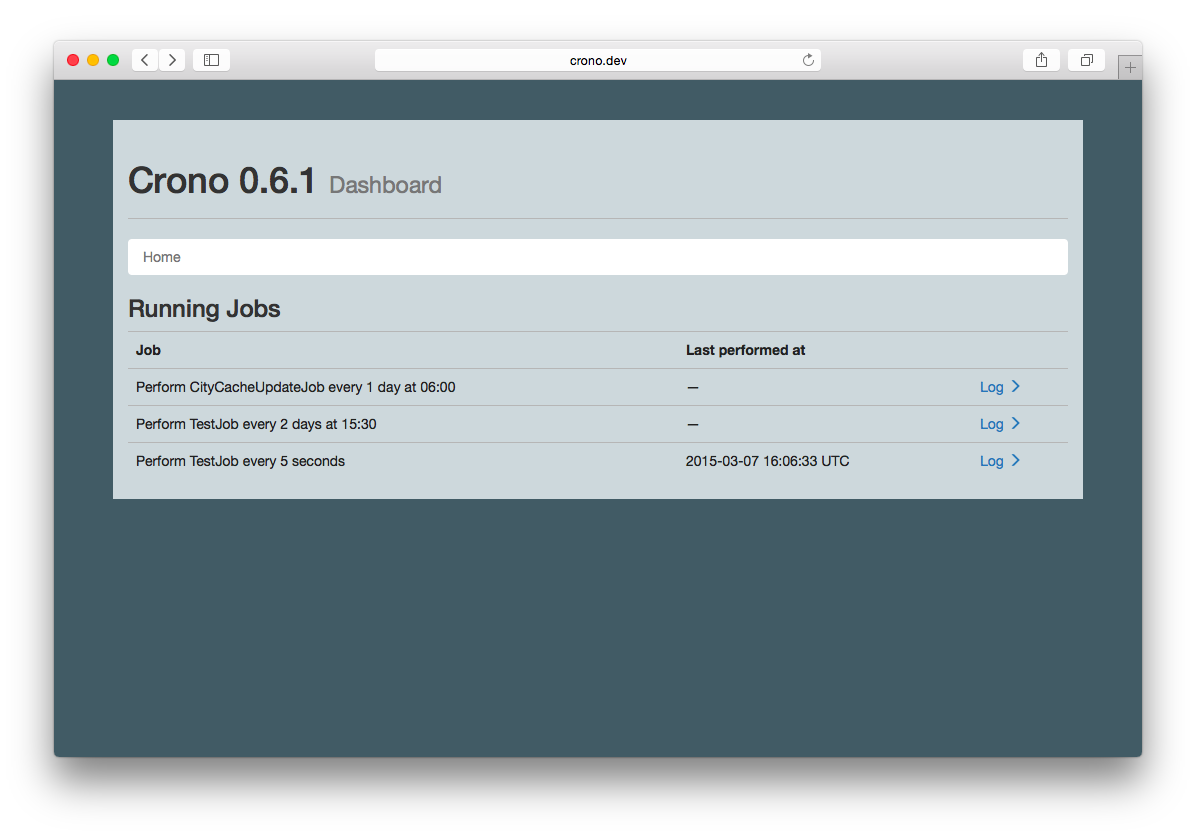
Task: Open Log for CityCacheUpdateJob
Action: point(991,387)
